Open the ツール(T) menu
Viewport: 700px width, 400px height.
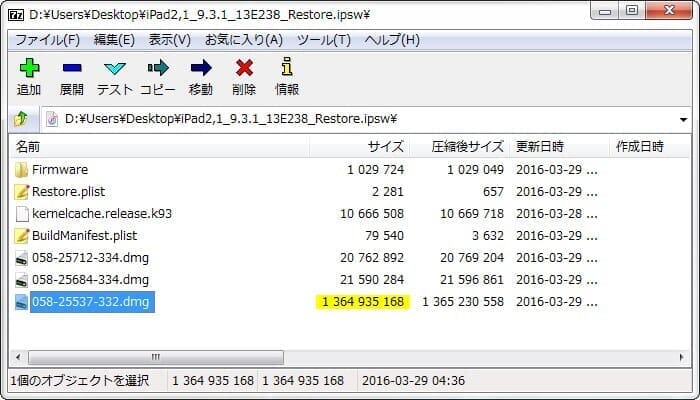click(x=324, y=40)
